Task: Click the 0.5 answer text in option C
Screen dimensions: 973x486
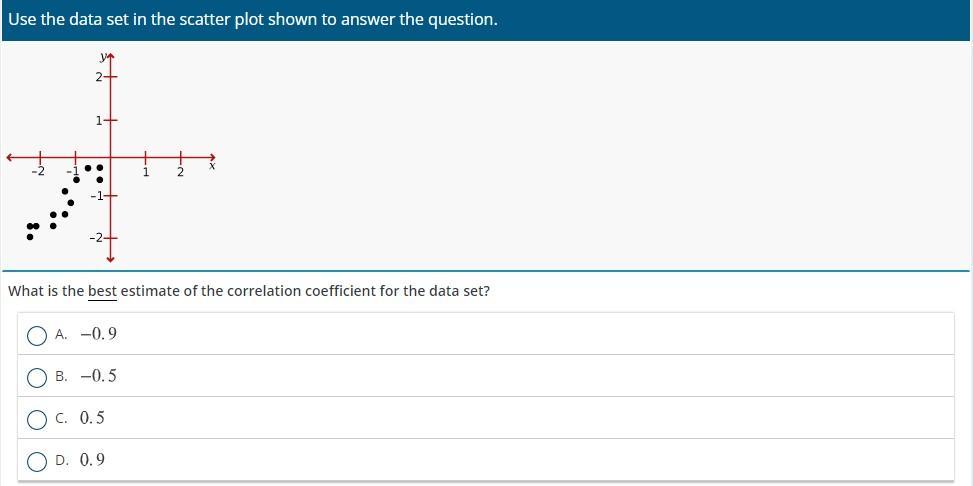Action: [x=92, y=418]
